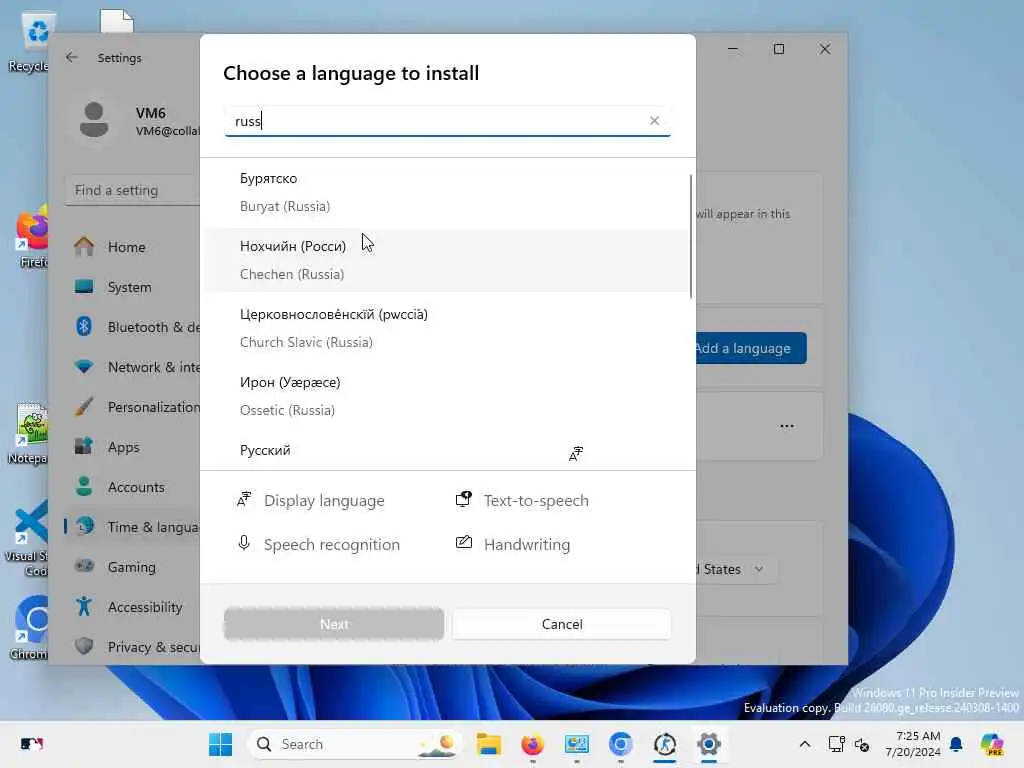The width and height of the screenshot is (1024, 768).
Task: Open Network & internet settings
Action: (134, 367)
